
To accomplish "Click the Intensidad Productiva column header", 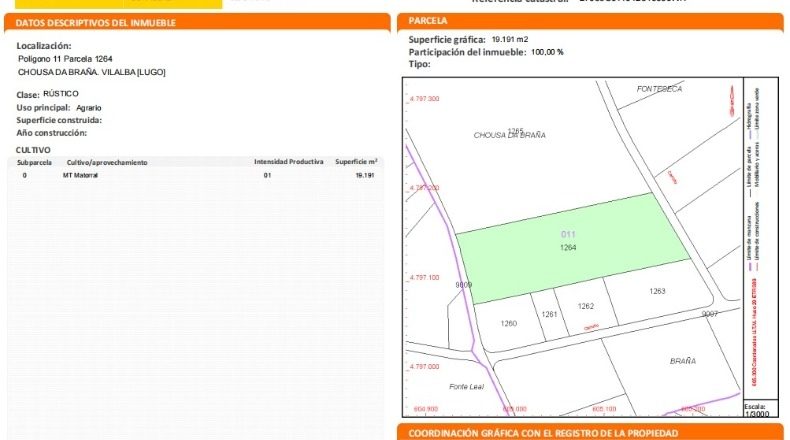I will pos(289,162).
